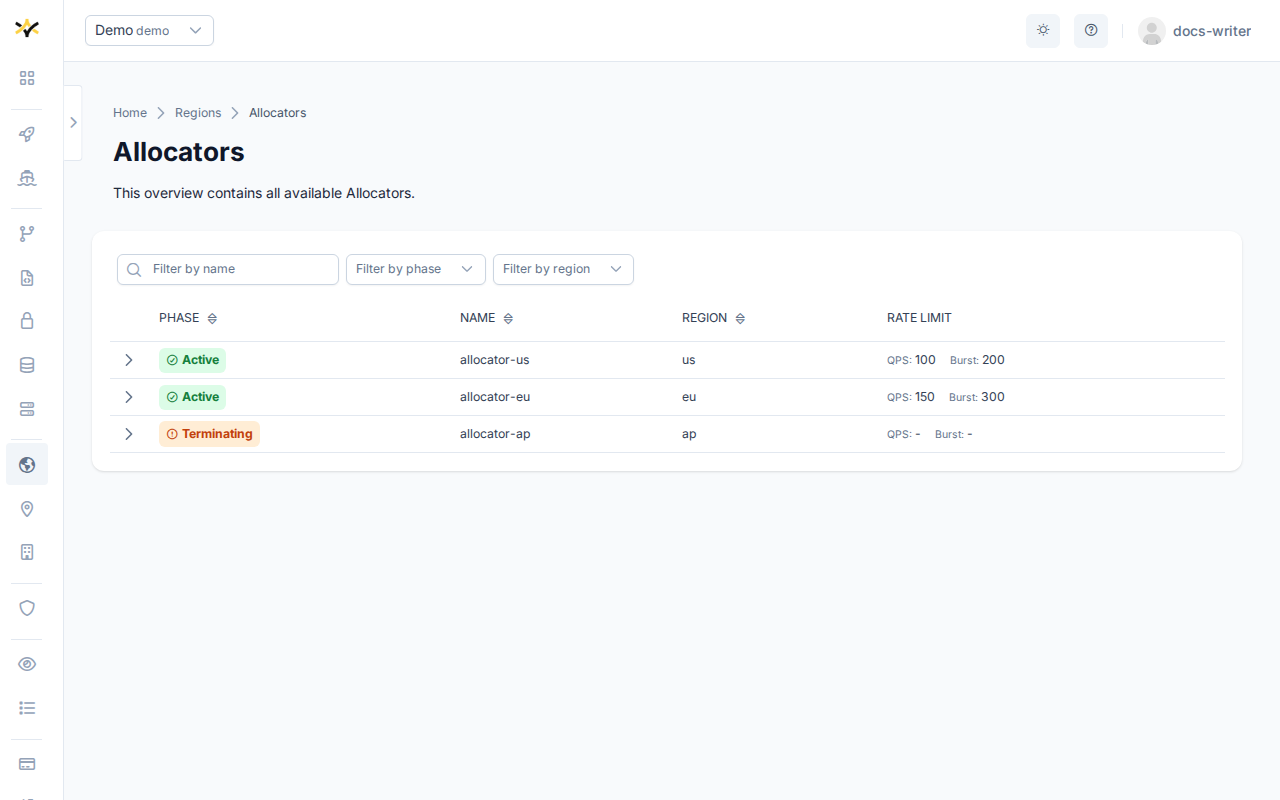Screen dimensions: 1280x800
Task: Click the region cell 'ap'
Action: pos(689,434)
